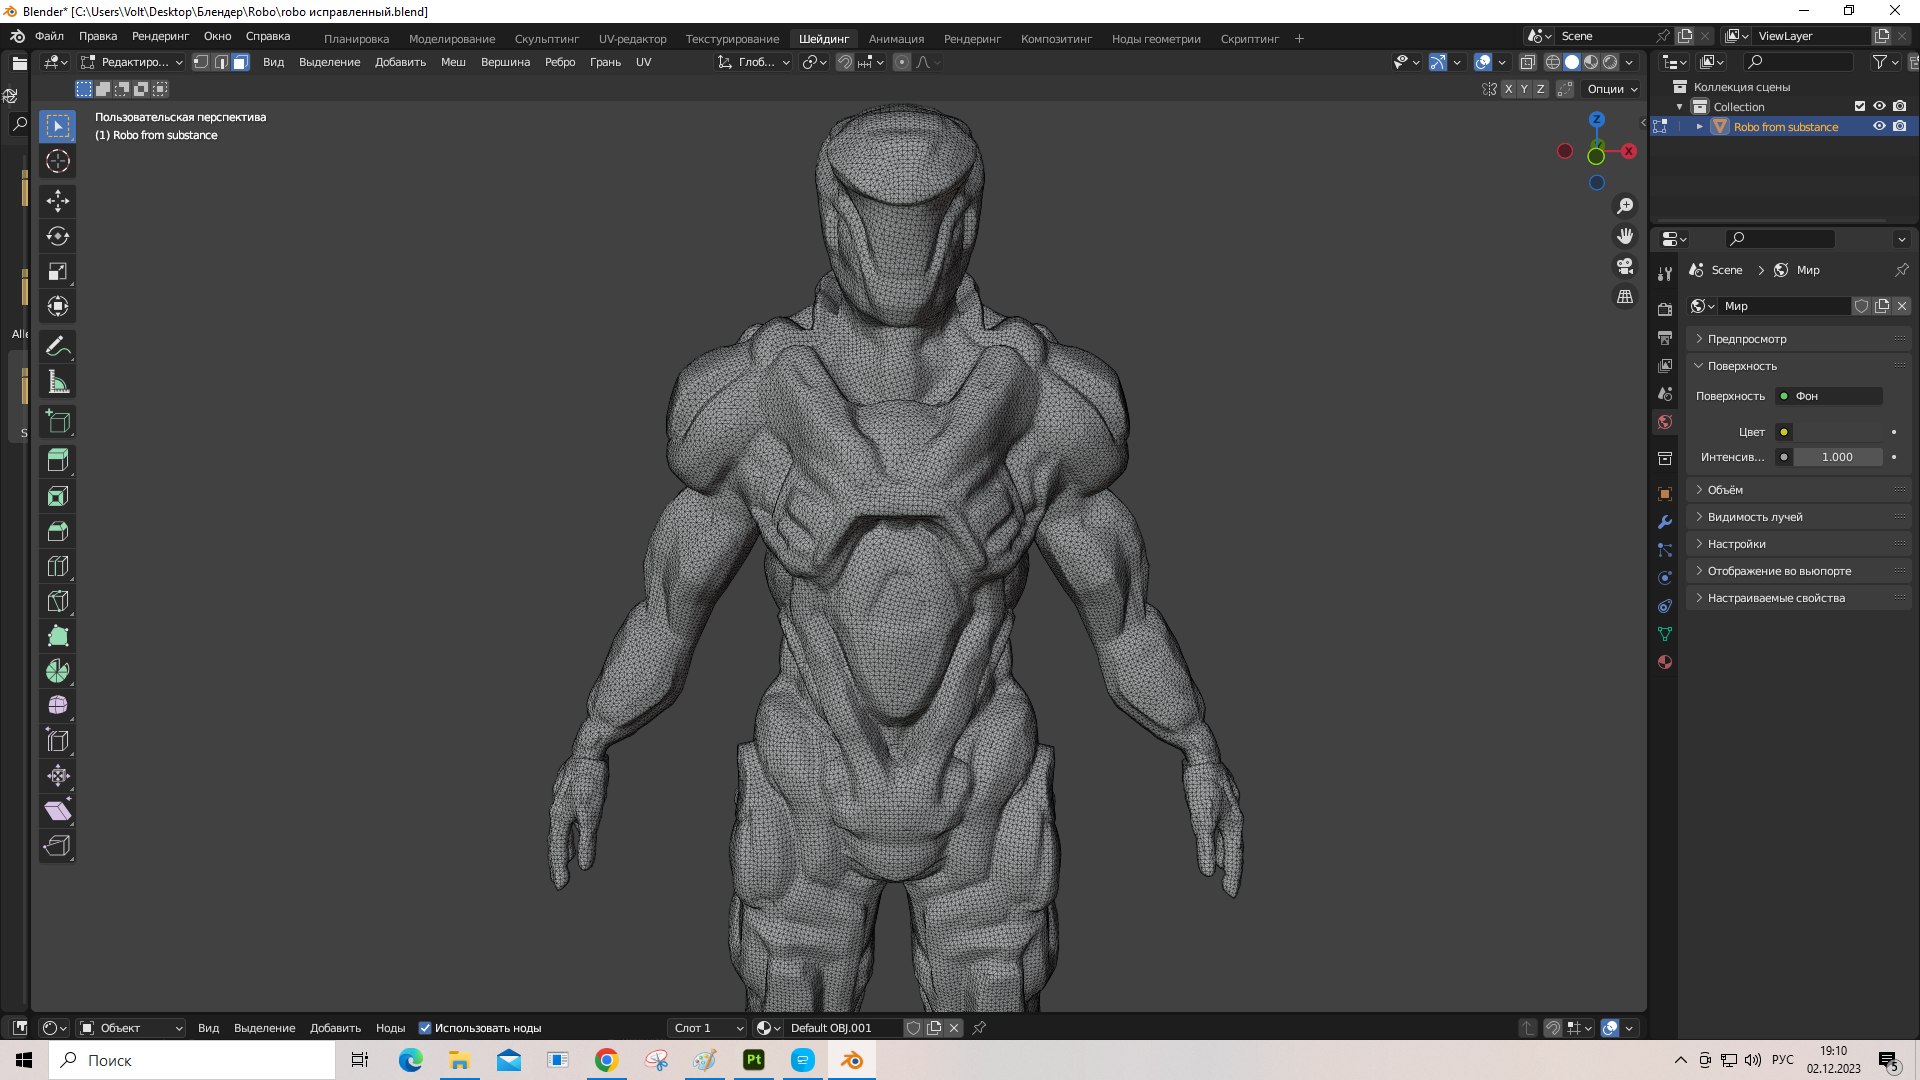This screenshot has width=1920, height=1080.
Task: Open the Глоб... transform orientation dropdown
Action: (x=754, y=62)
